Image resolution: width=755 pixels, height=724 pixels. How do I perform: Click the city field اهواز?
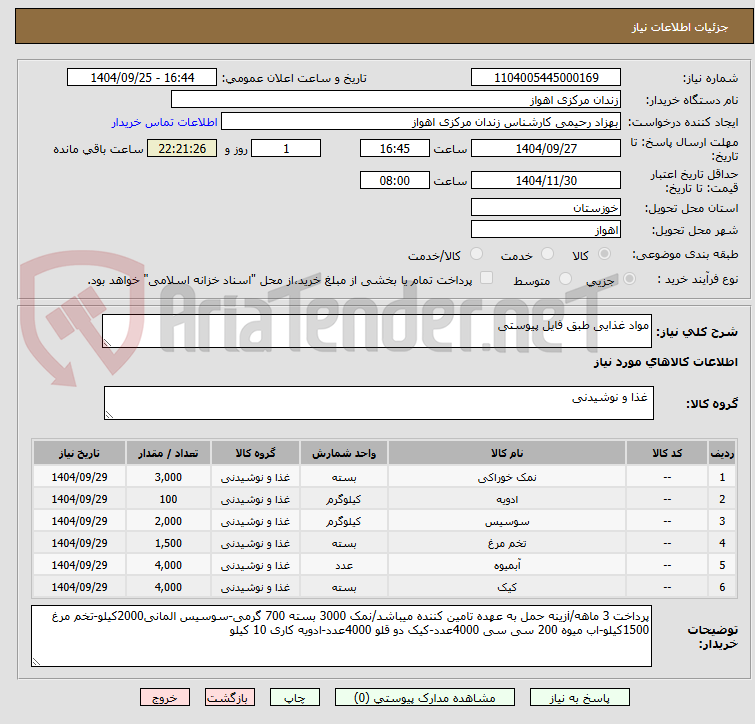click(x=546, y=230)
